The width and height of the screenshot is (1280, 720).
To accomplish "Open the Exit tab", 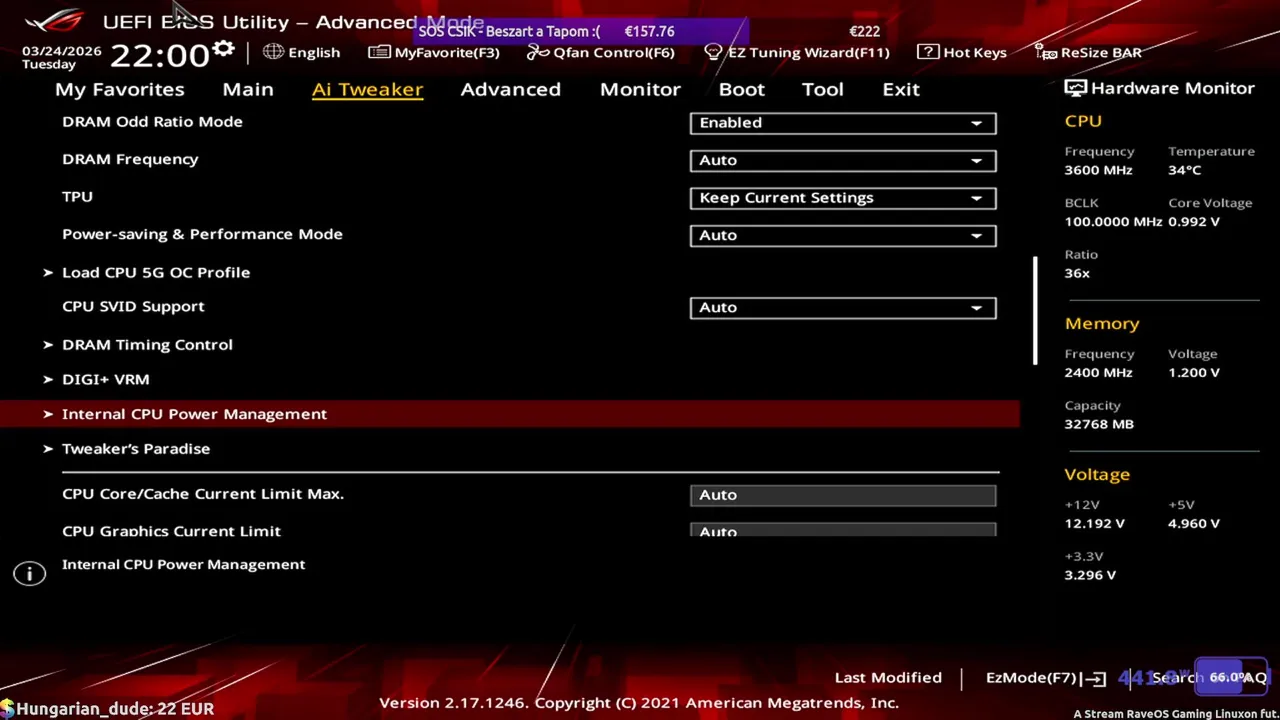I will [901, 89].
